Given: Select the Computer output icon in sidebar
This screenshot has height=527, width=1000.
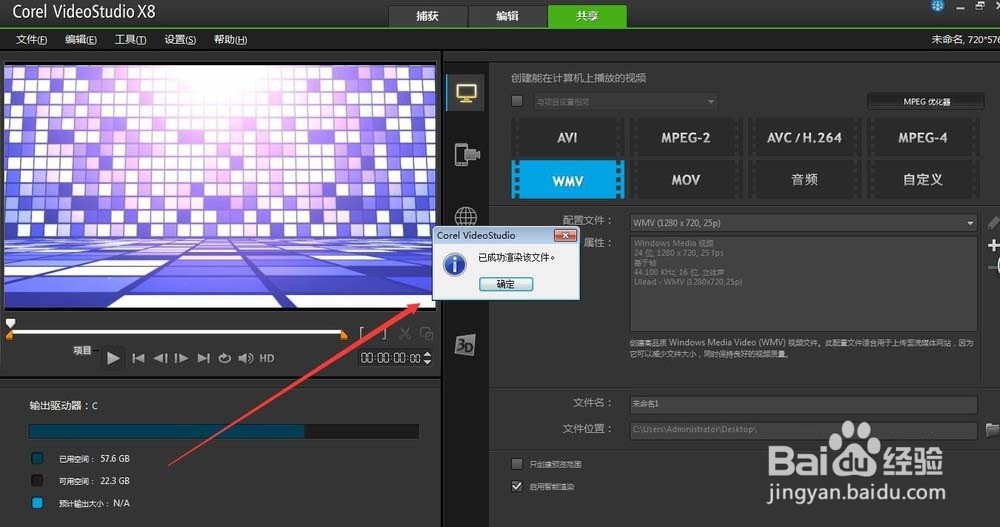Looking at the screenshot, I should pos(466,93).
